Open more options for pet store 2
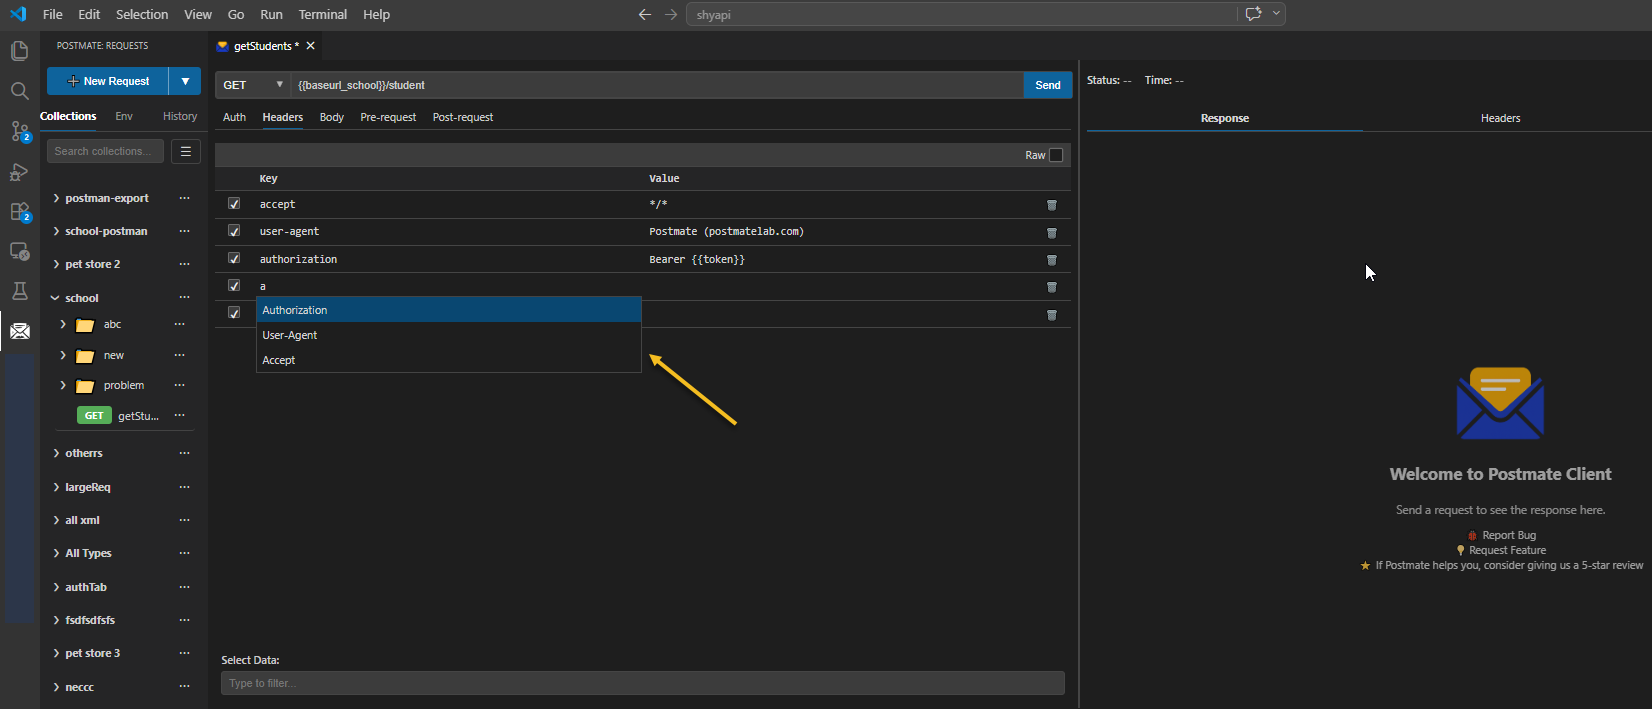Screen dimensions: 1652x709 point(184,264)
